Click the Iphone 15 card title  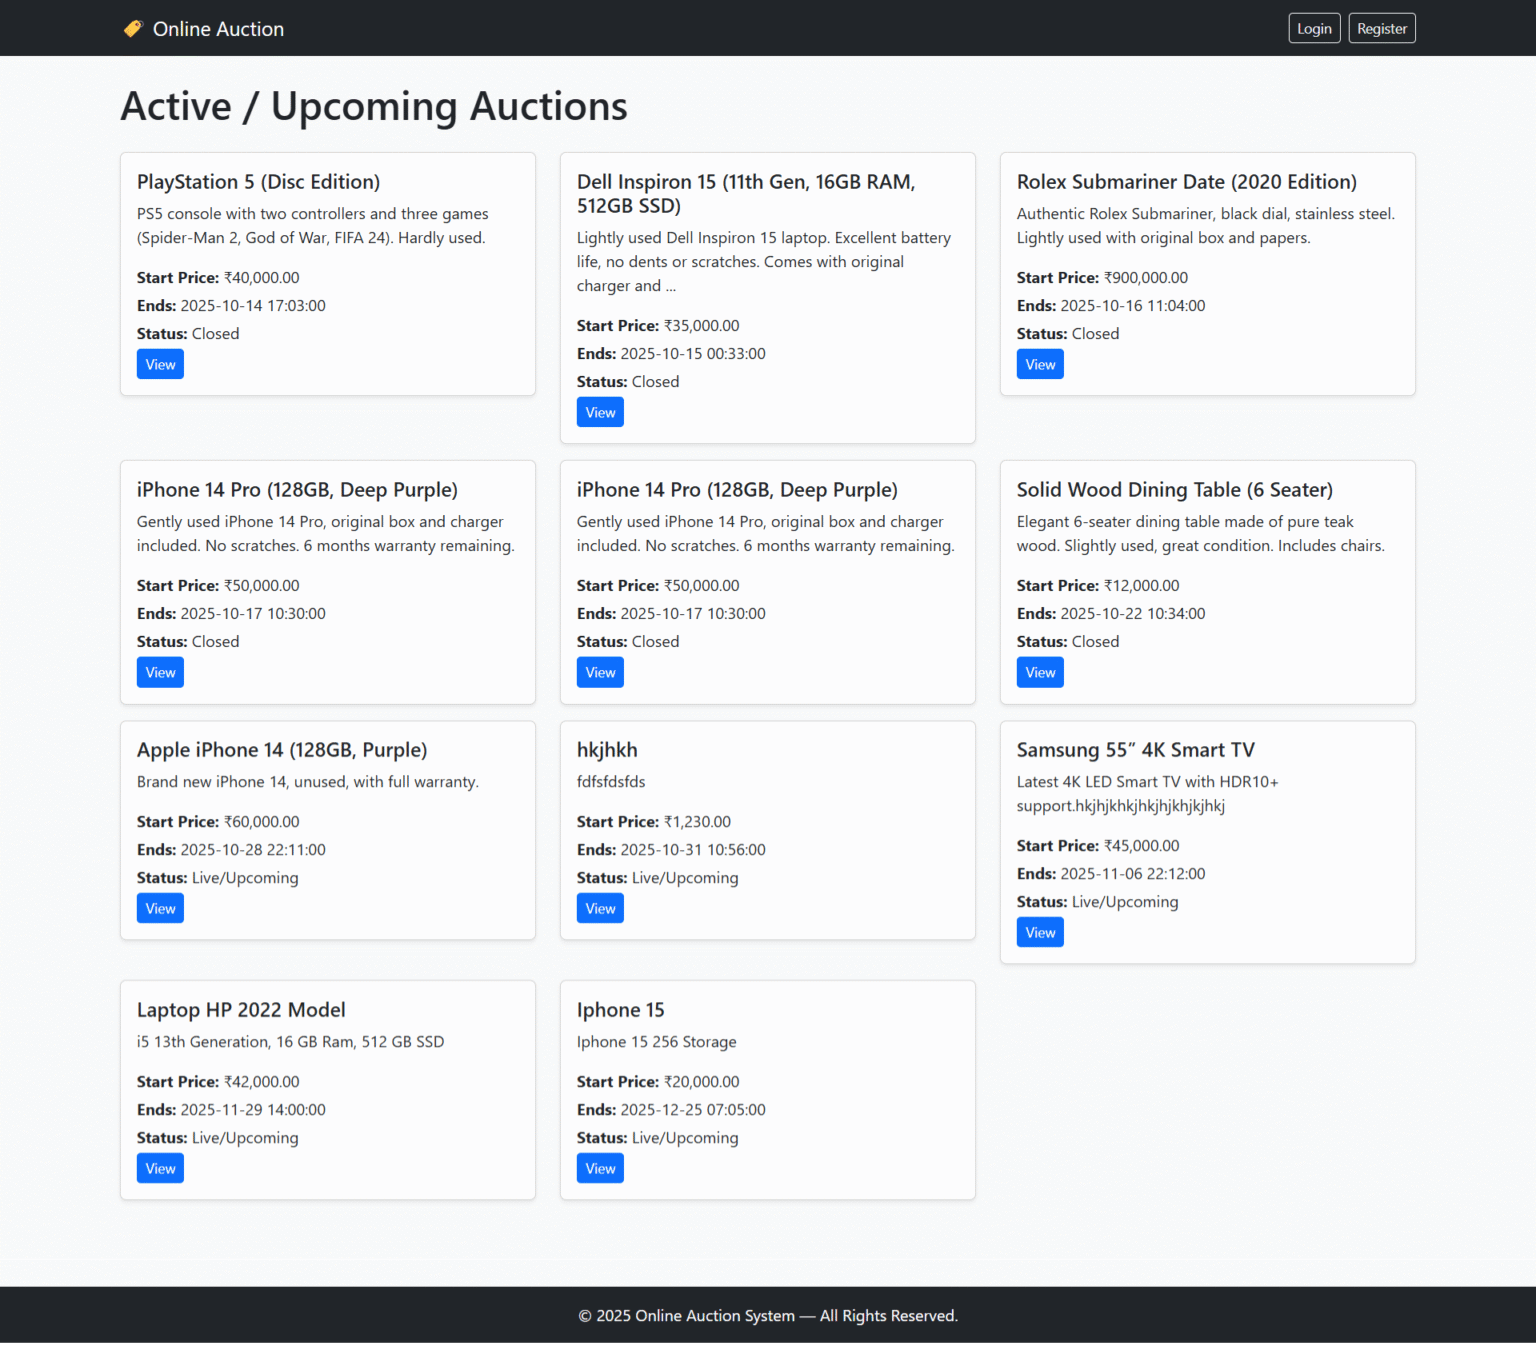(x=621, y=1010)
